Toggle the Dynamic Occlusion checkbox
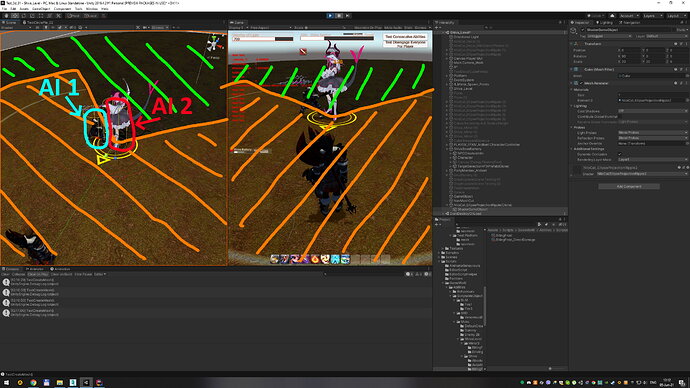The width and height of the screenshot is (690, 388). tap(620, 154)
